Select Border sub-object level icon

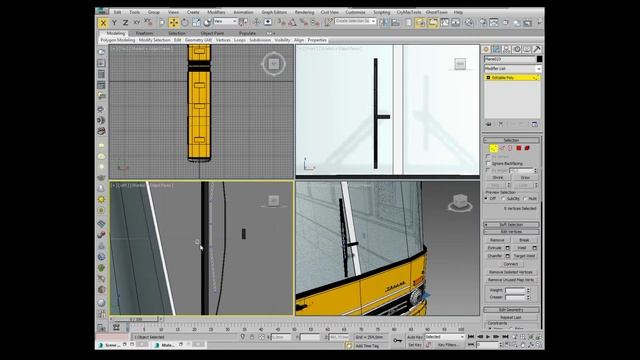click(x=511, y=148)
